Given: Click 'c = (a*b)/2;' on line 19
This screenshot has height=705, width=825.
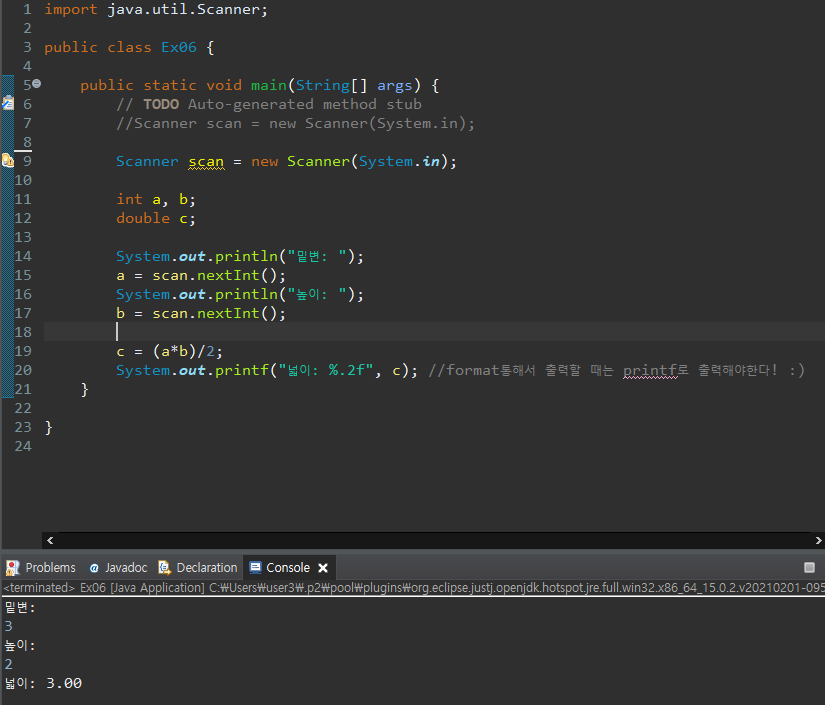Looking at the screenshot, I should (169, 351).
